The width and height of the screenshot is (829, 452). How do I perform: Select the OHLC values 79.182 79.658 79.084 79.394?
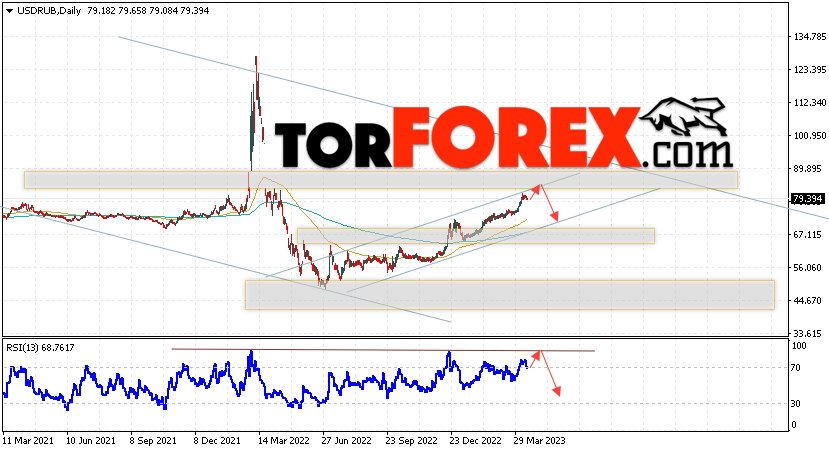pos(148,11)
